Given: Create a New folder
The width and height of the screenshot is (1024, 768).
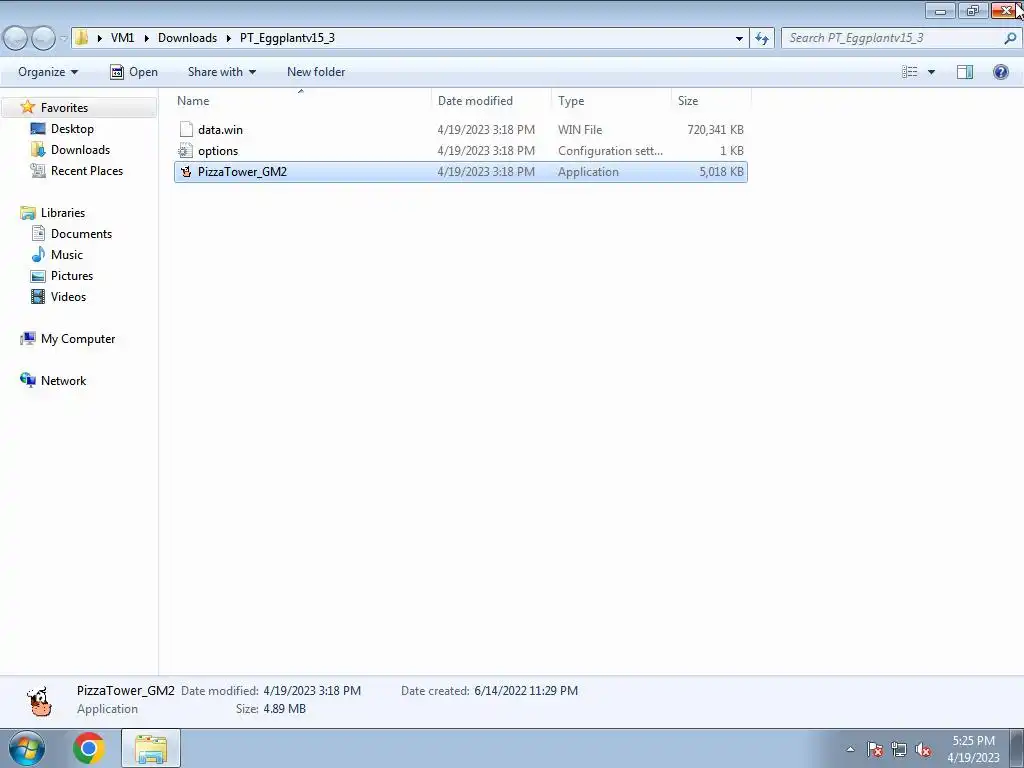Looking at the screenshot, I should point(316,72).
